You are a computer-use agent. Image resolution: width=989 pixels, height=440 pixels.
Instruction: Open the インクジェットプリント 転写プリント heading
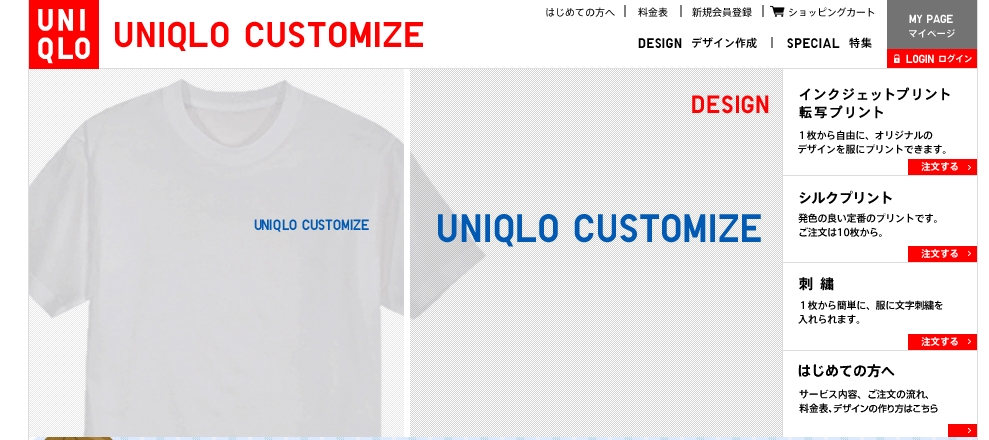tap(874, 103)
